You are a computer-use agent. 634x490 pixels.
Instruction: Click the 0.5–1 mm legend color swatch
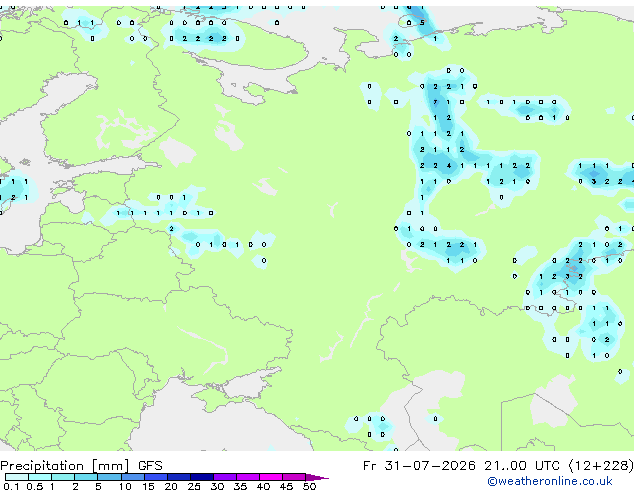[x=40, y=477]
